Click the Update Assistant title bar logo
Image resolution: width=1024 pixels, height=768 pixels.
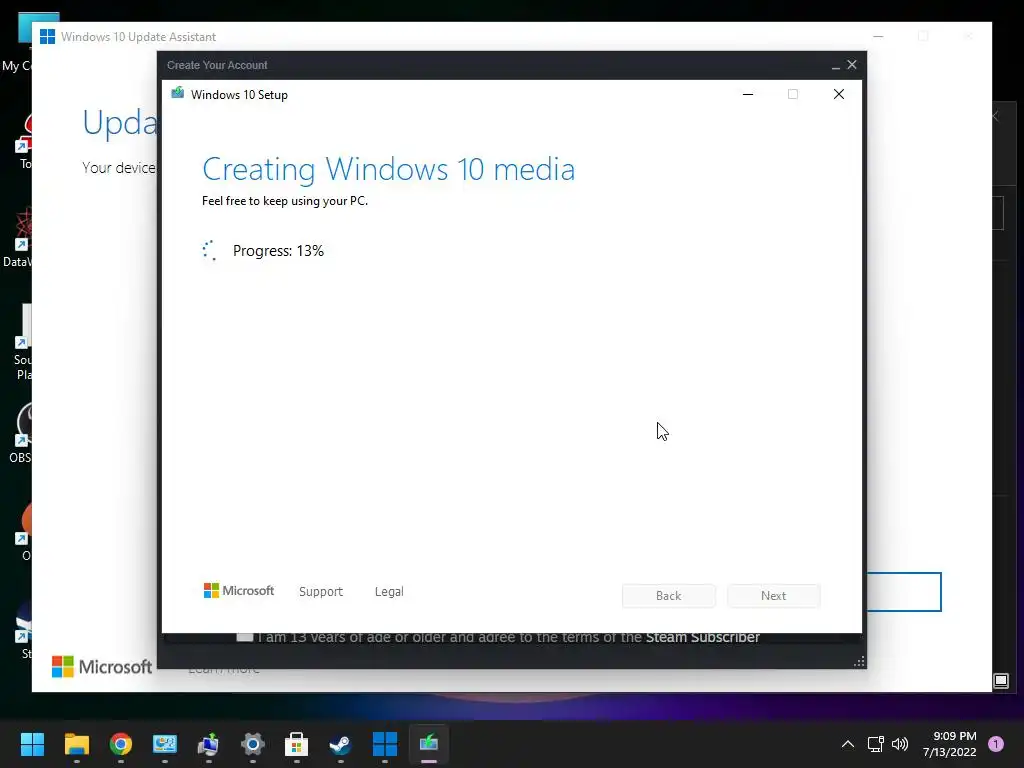(47, 37)
